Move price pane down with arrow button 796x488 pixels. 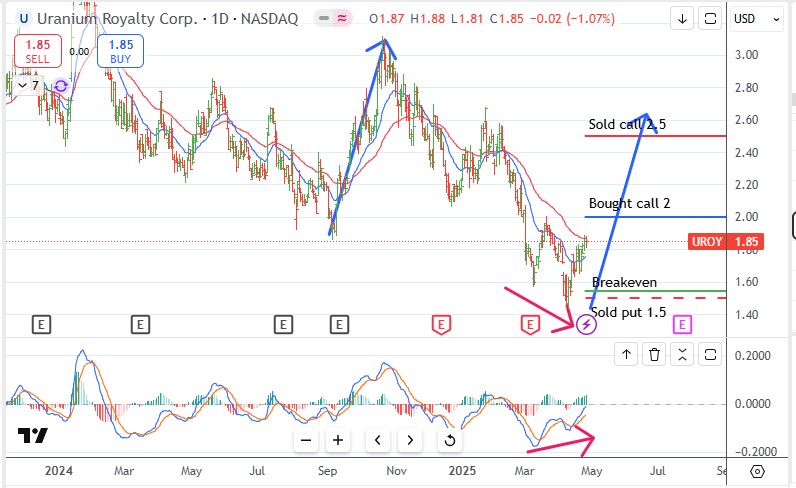[682, 19]
